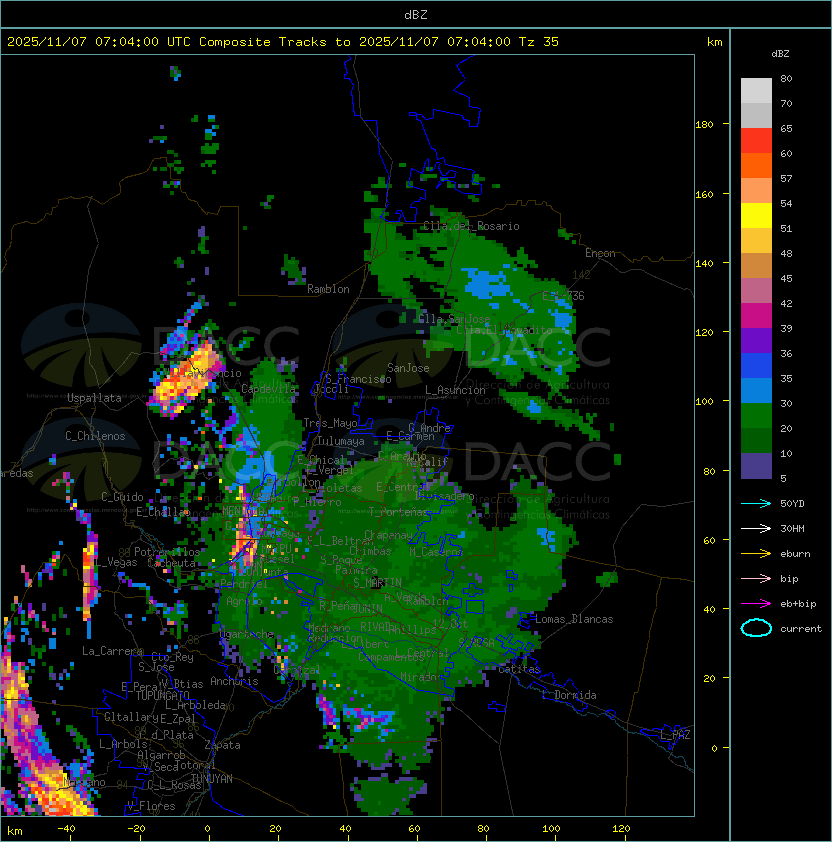Viewport: 832px width, 842px height.
Task: Click the gray 80 dBZ color swatch
Action: pos(756,90)
